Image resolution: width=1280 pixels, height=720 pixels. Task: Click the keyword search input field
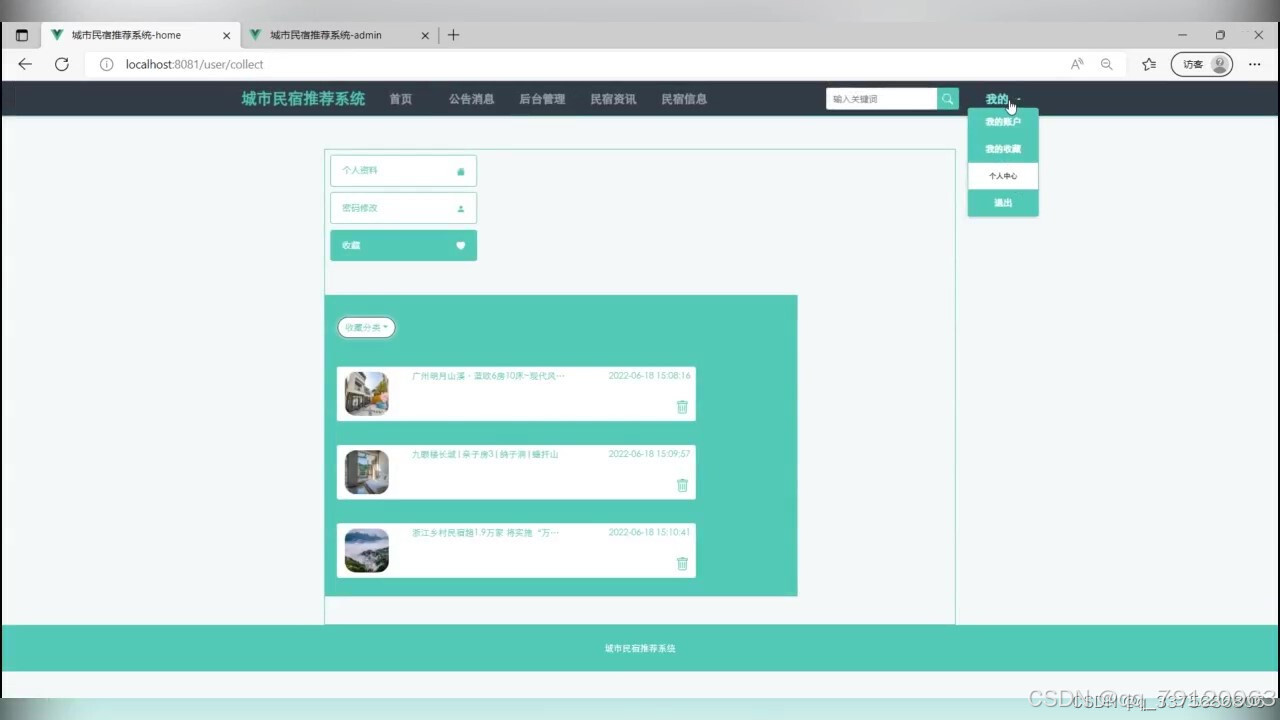pyautogui.click(x=882, y=99)
